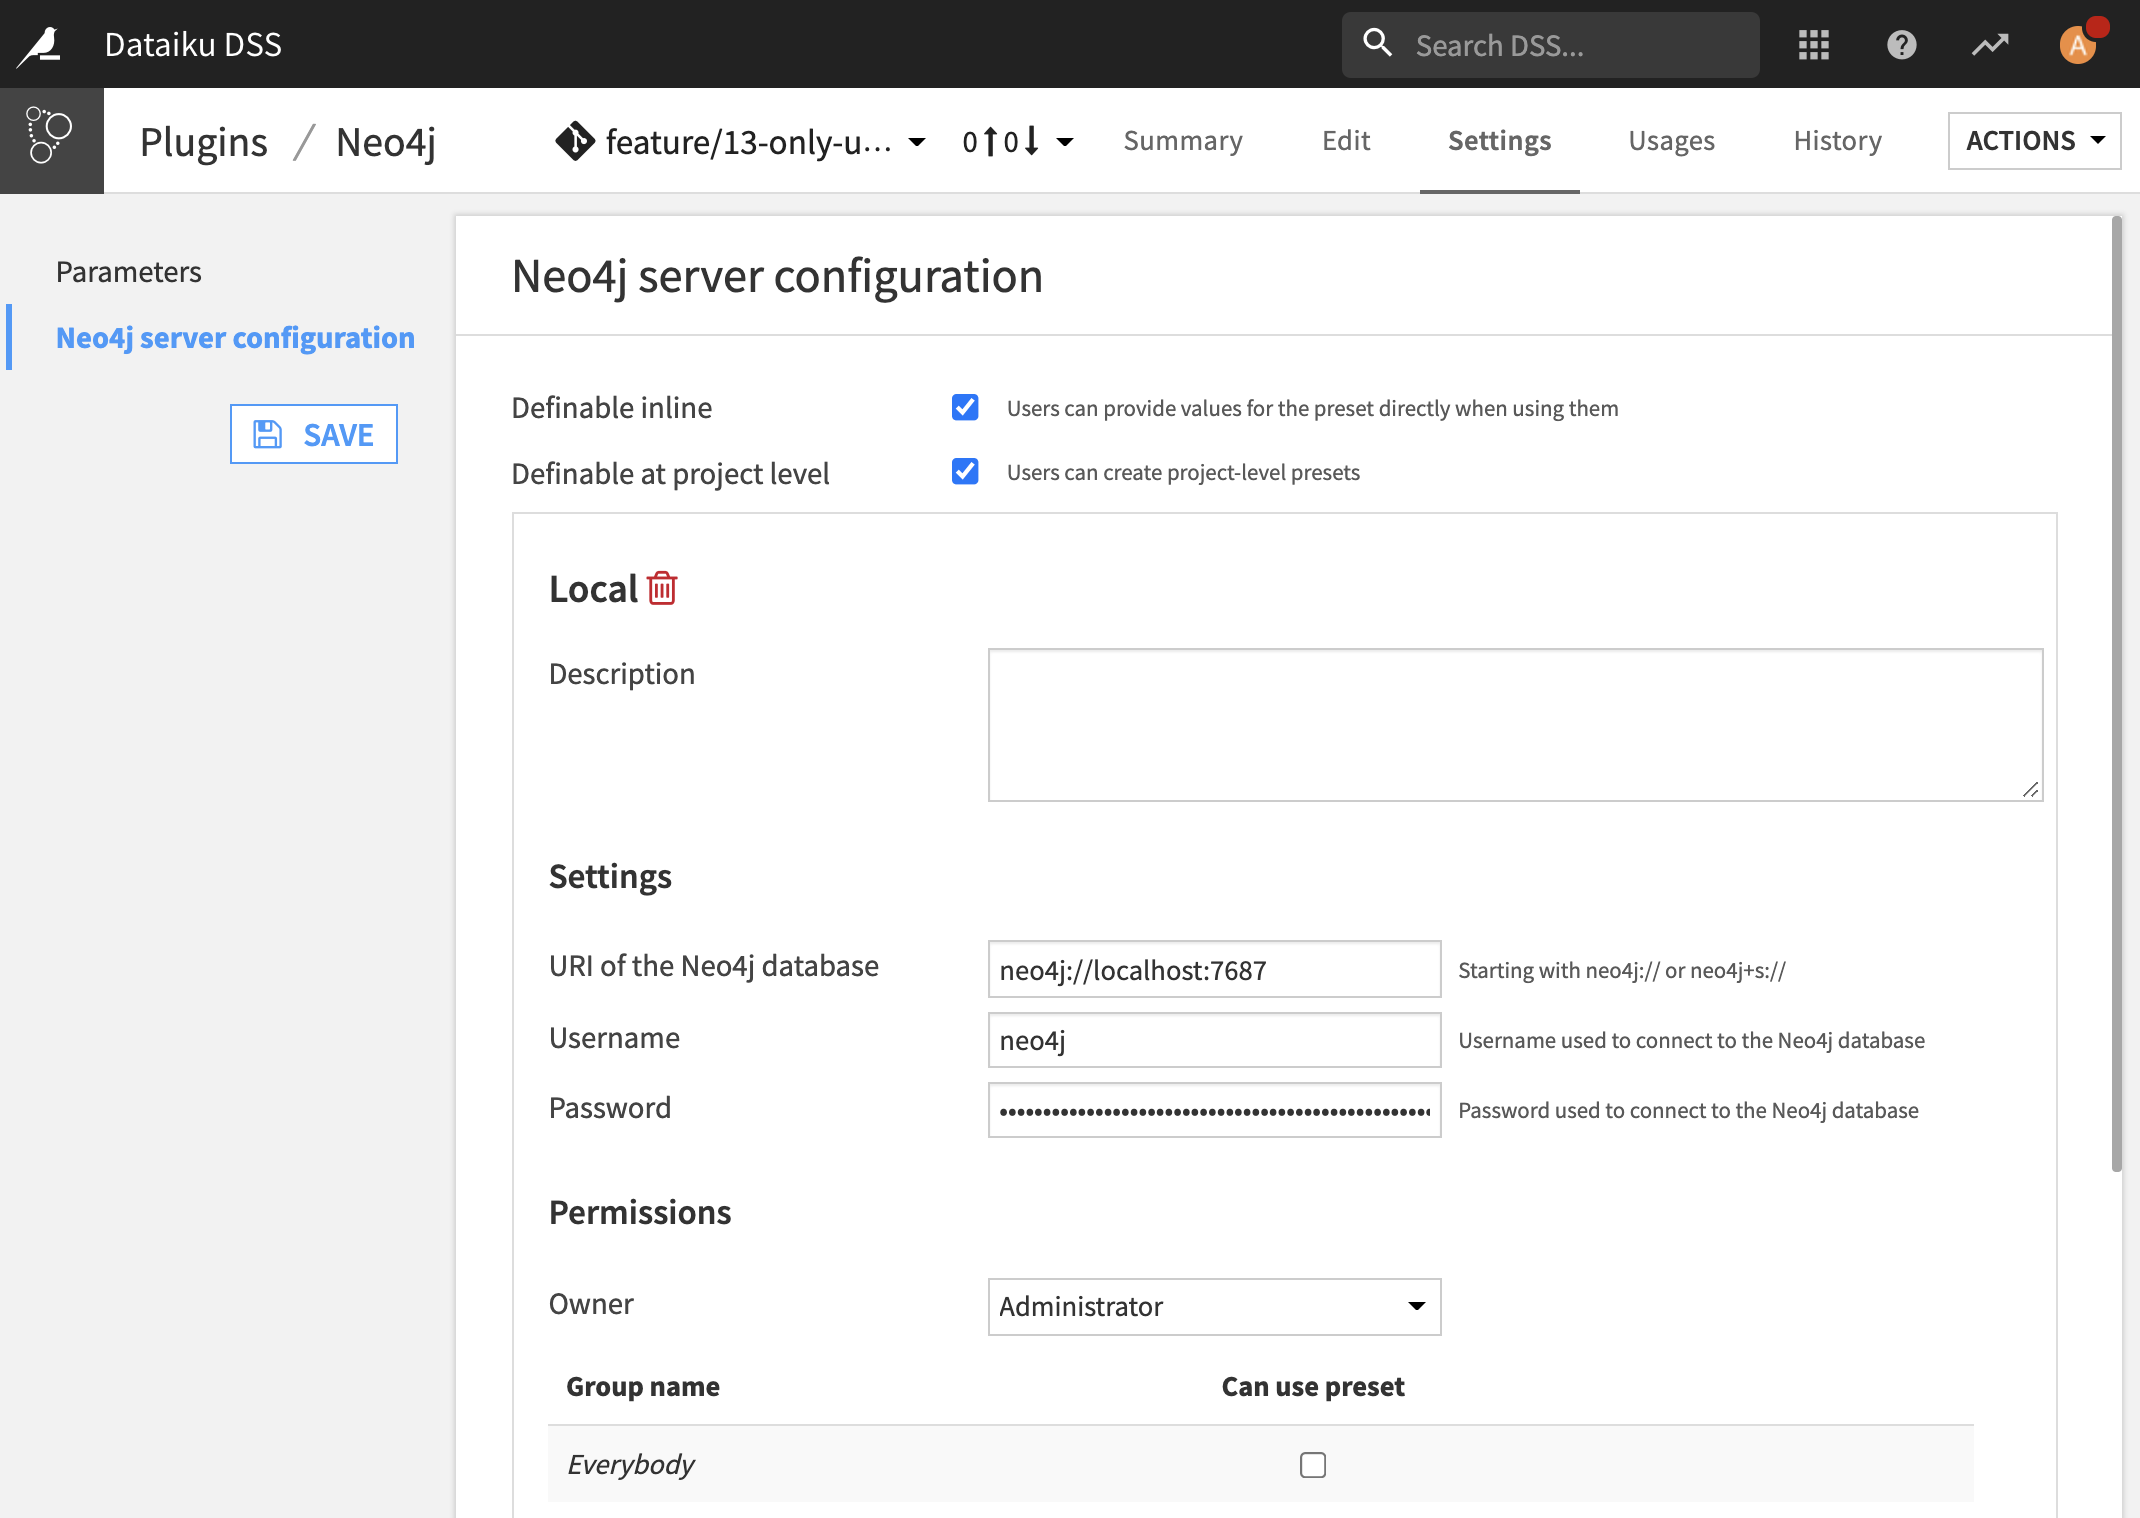
Task: Click the Neo4j breadcrumb title
Action: click(x=386, y=142)
